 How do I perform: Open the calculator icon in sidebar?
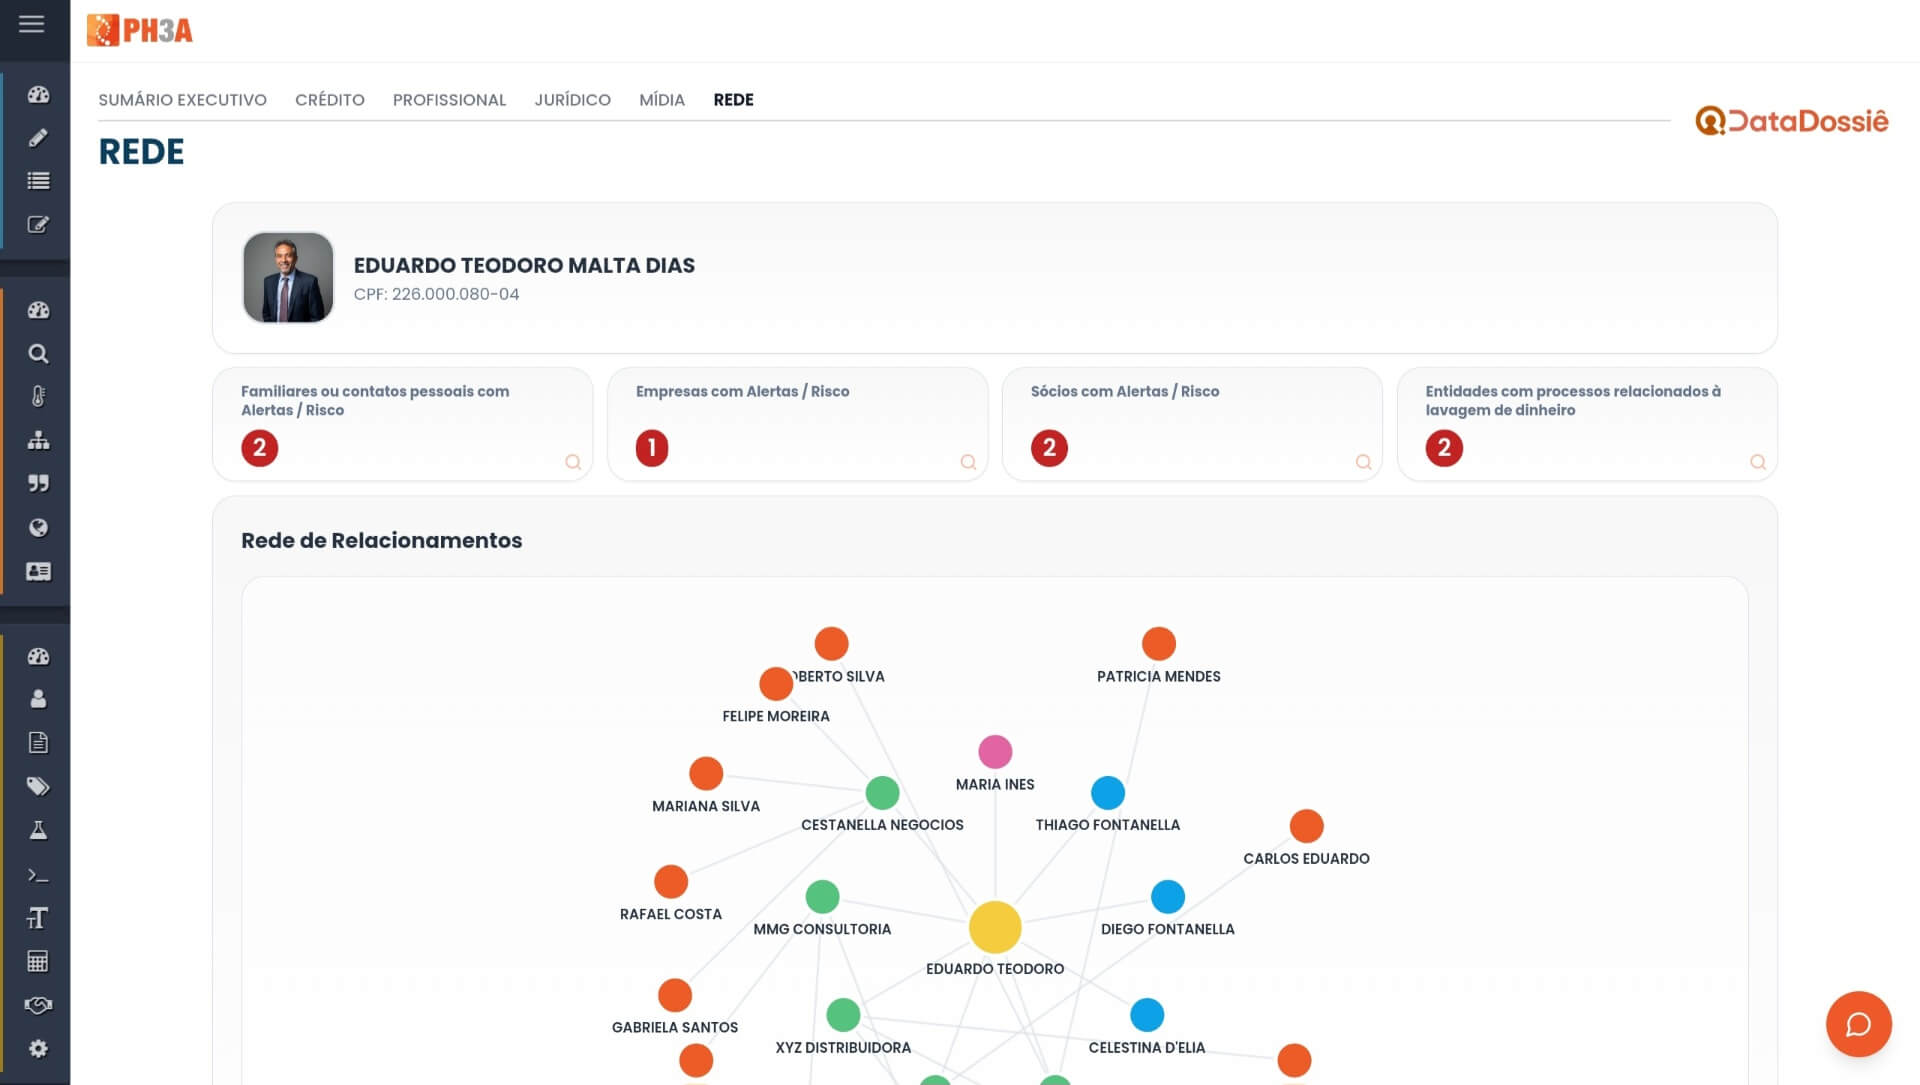pos(38,961)
